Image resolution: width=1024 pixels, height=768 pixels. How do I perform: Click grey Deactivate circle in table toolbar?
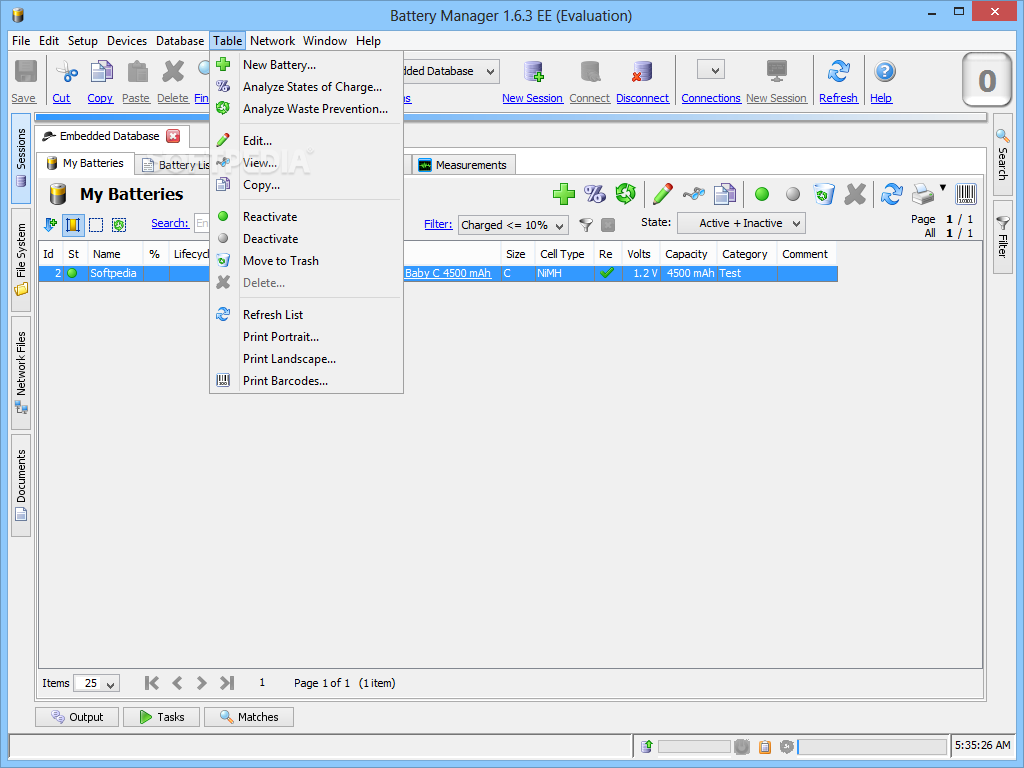pos(793,194)
